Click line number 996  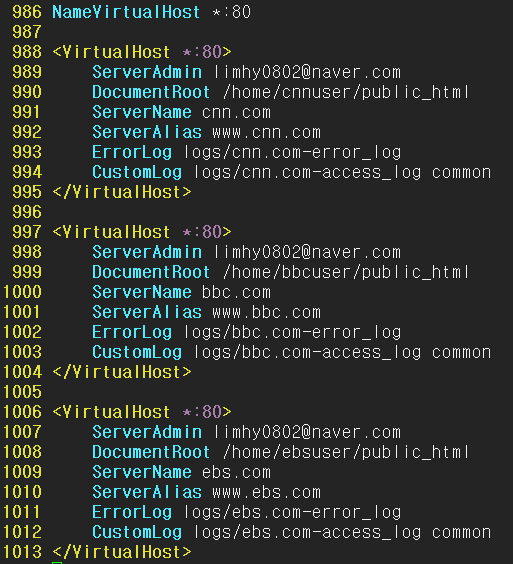pos(27,212)
